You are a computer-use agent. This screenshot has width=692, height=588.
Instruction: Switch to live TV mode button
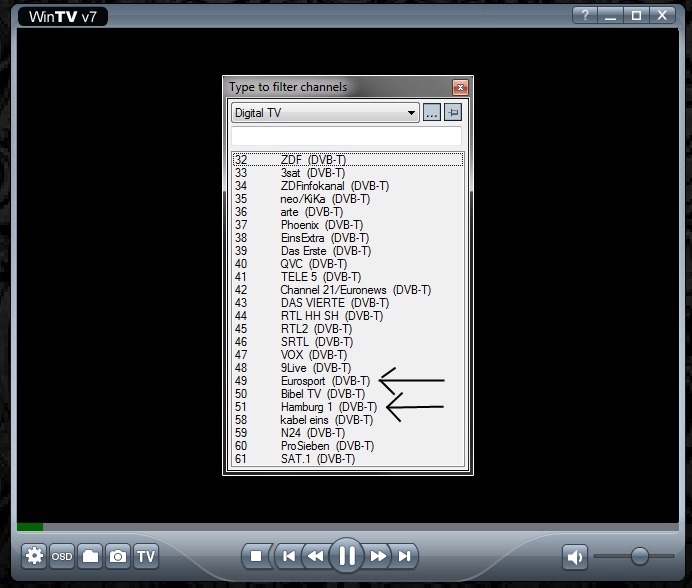(146, 556)
